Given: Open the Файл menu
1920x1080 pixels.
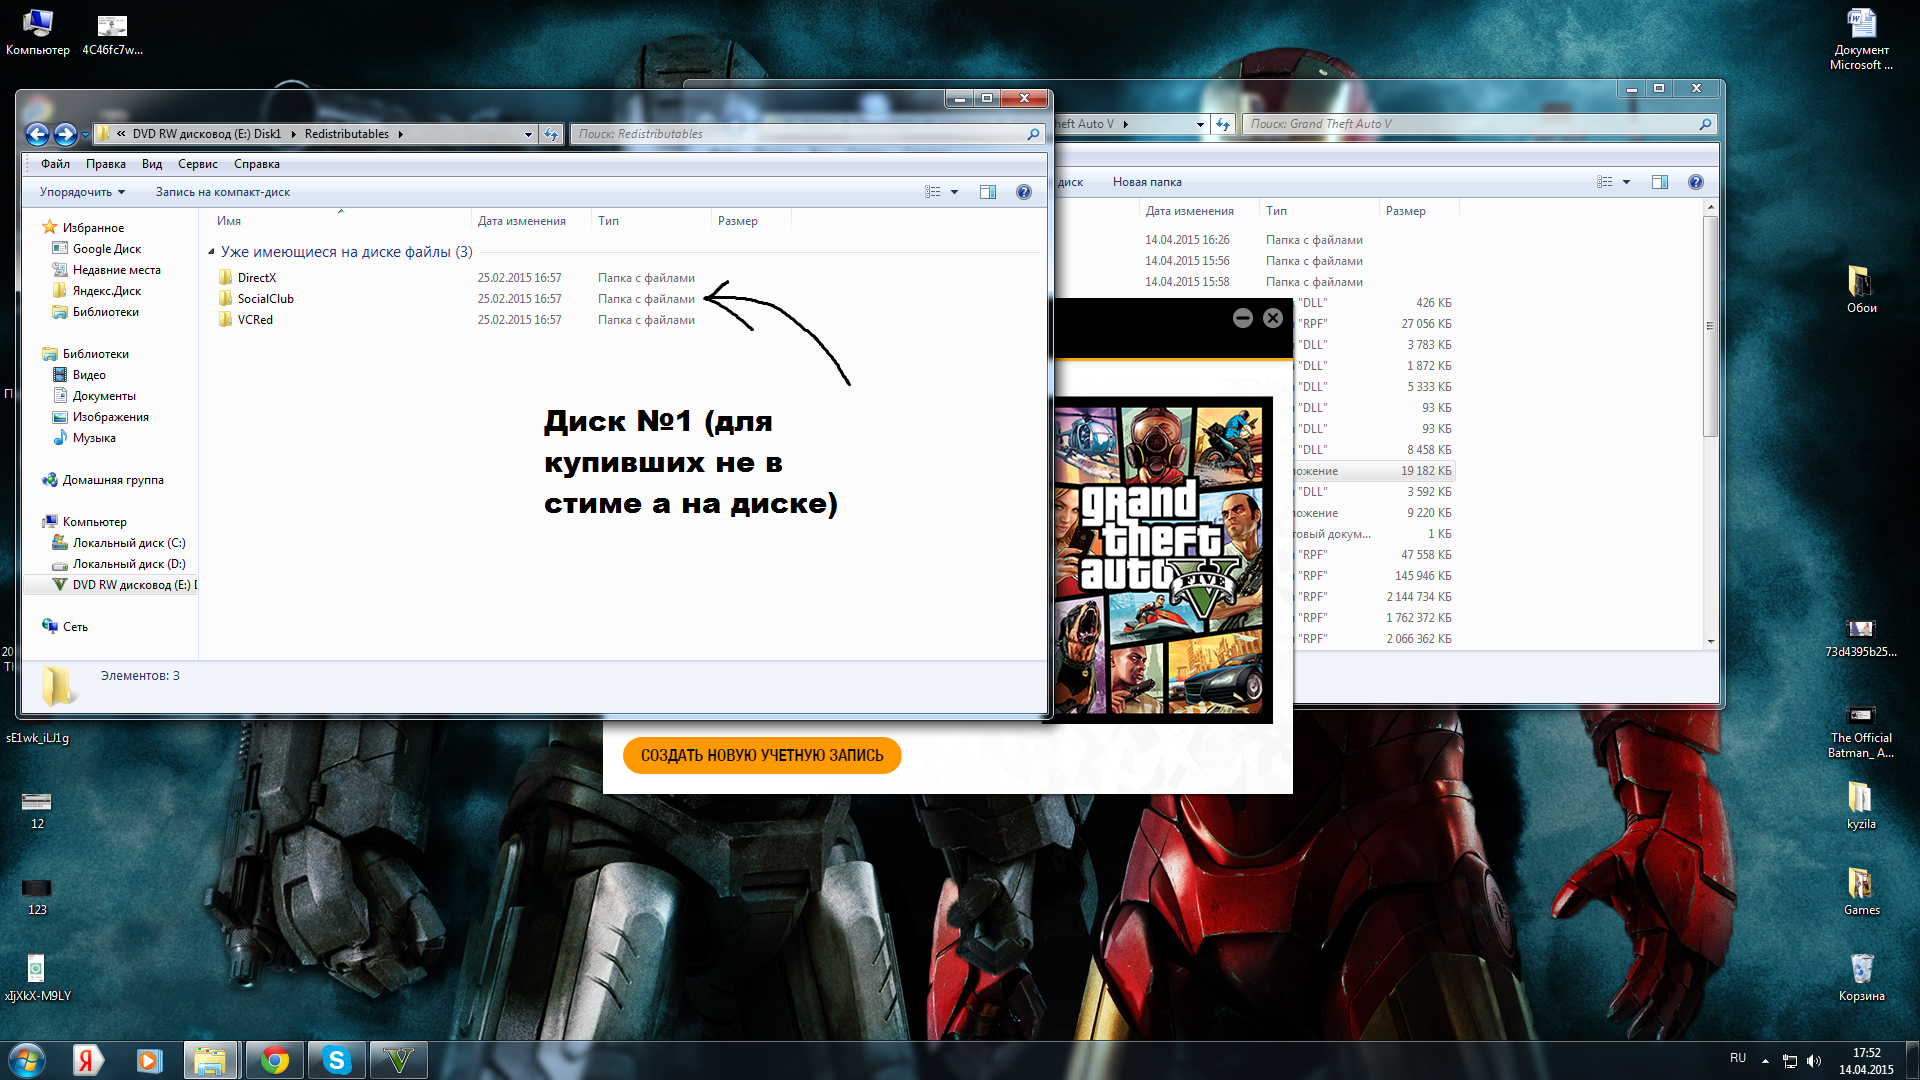Looking at the screenshot, I should click(x=55, y=164).
